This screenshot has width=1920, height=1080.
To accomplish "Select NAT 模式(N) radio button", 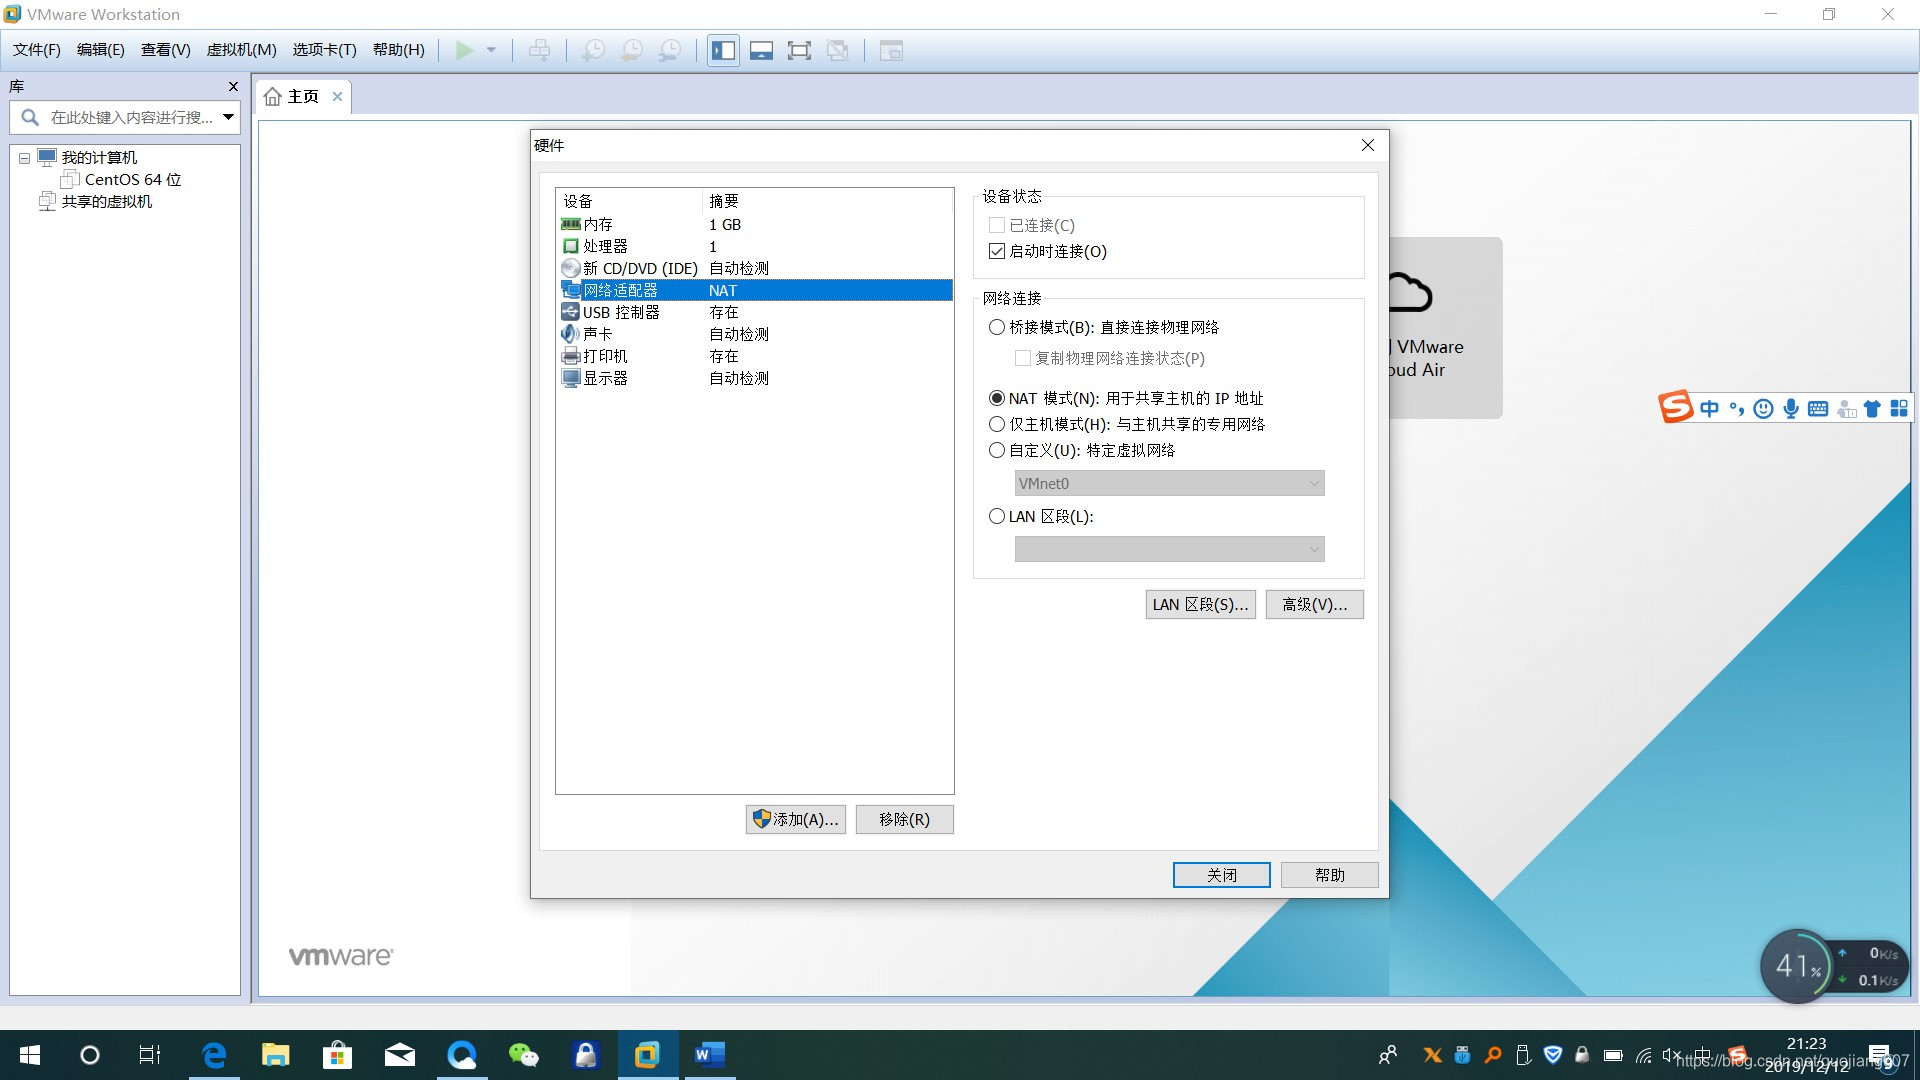I will coord(996,399).
